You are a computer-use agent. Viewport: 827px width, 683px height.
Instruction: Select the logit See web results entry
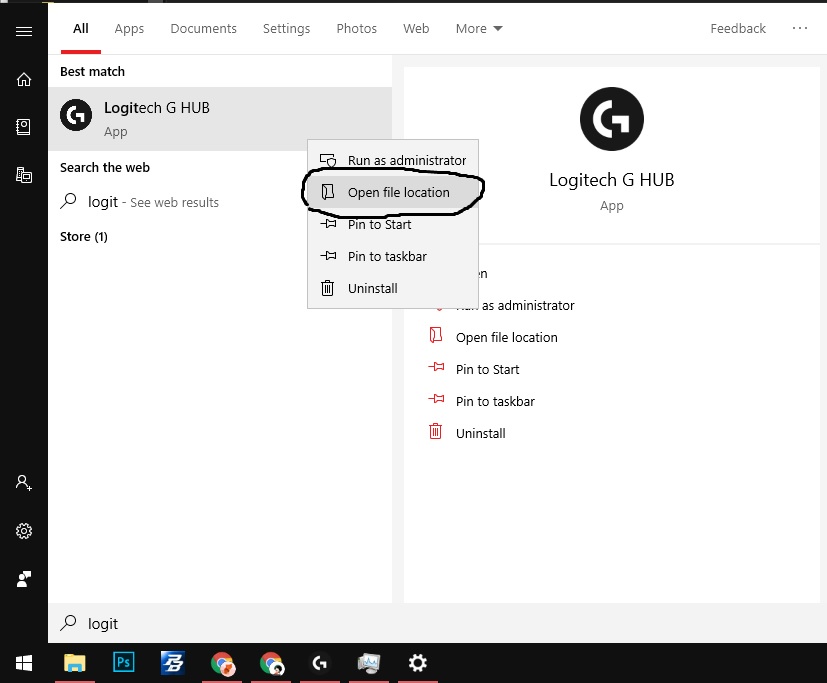[220, 202]
